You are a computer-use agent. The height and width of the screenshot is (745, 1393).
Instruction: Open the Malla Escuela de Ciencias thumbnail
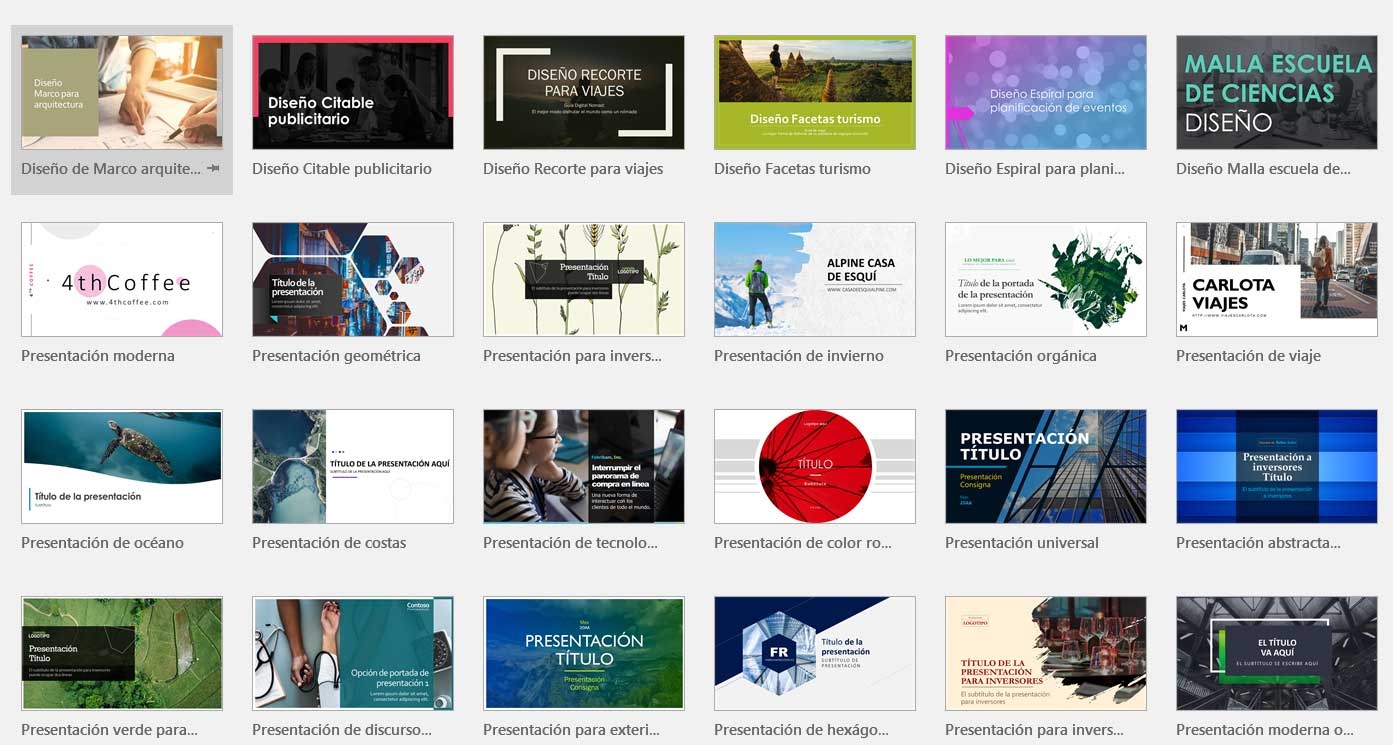coord(1277,92)
